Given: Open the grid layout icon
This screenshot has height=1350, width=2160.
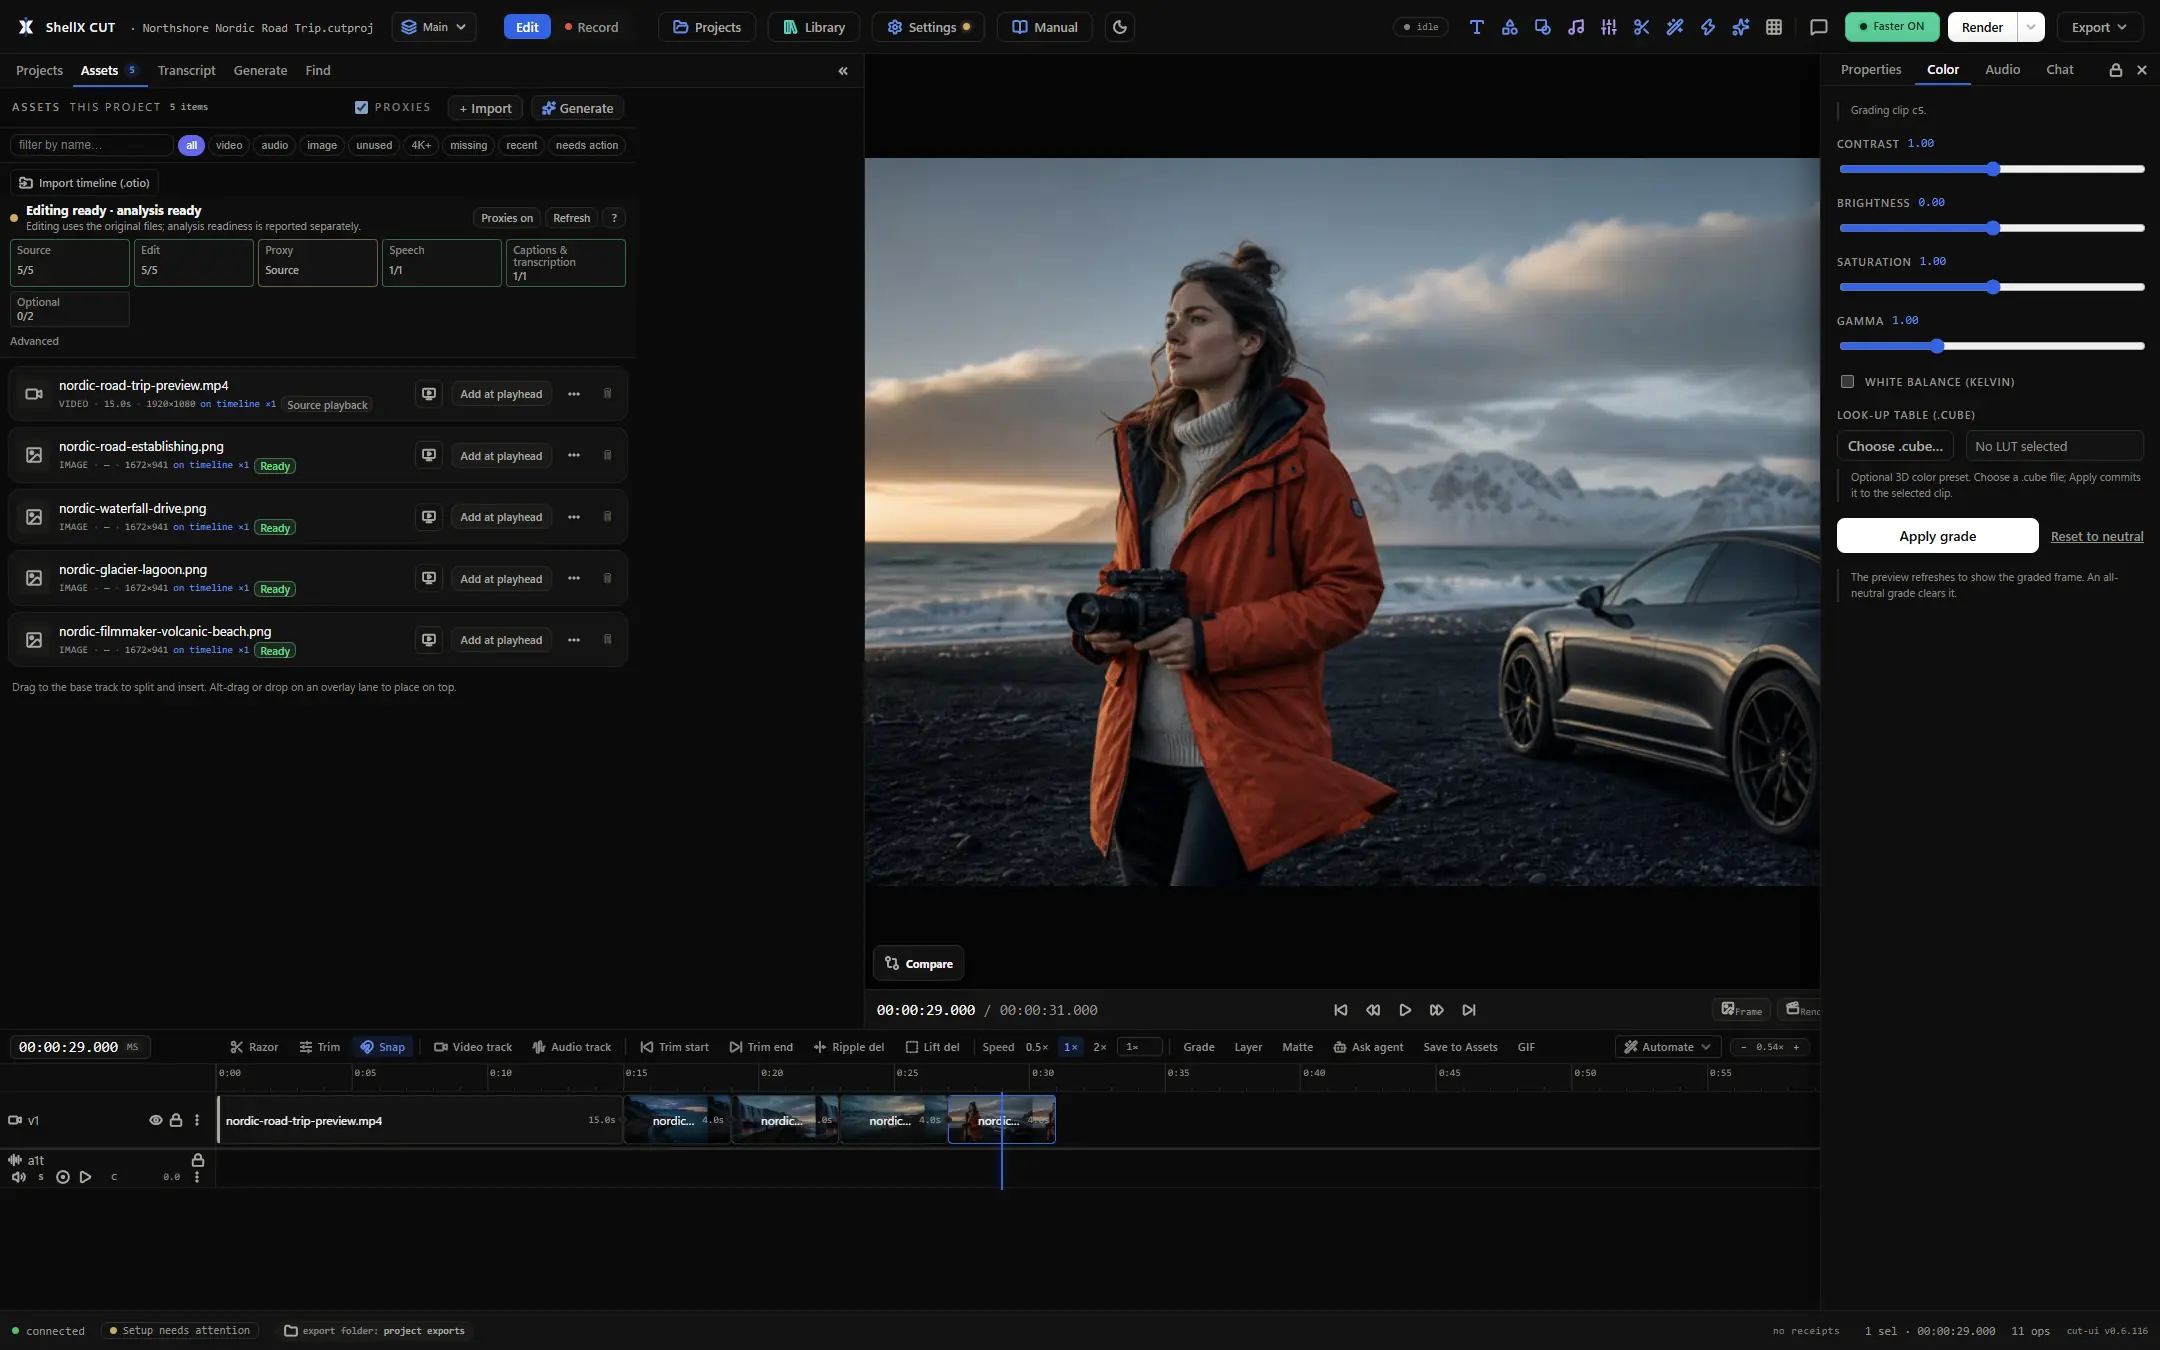Looking at the screenshot, I should point(1773,27).
